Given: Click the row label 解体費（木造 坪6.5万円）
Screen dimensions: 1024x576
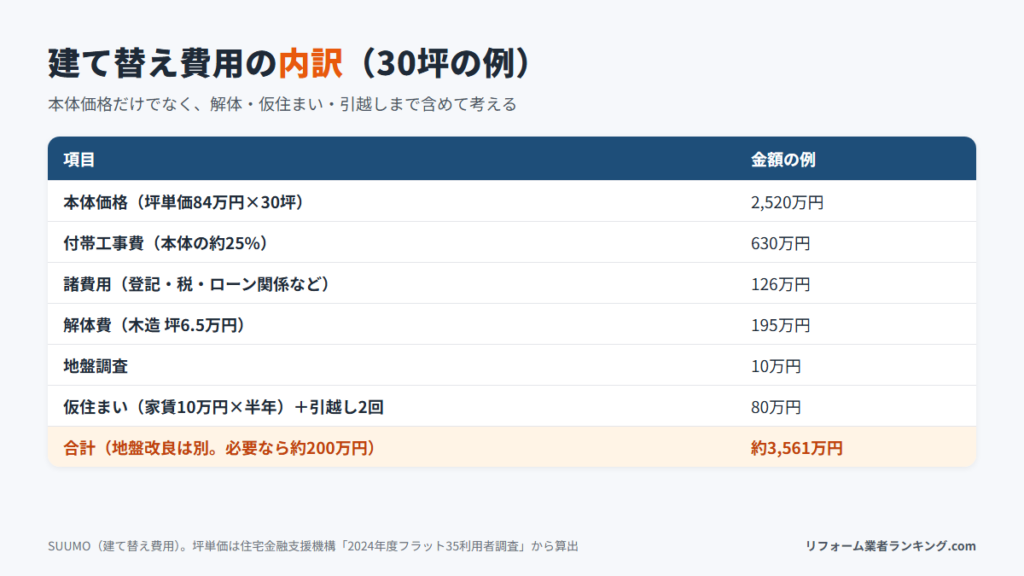Looking at the screenshot, I should pyautogui.click(x=155, y=325).
